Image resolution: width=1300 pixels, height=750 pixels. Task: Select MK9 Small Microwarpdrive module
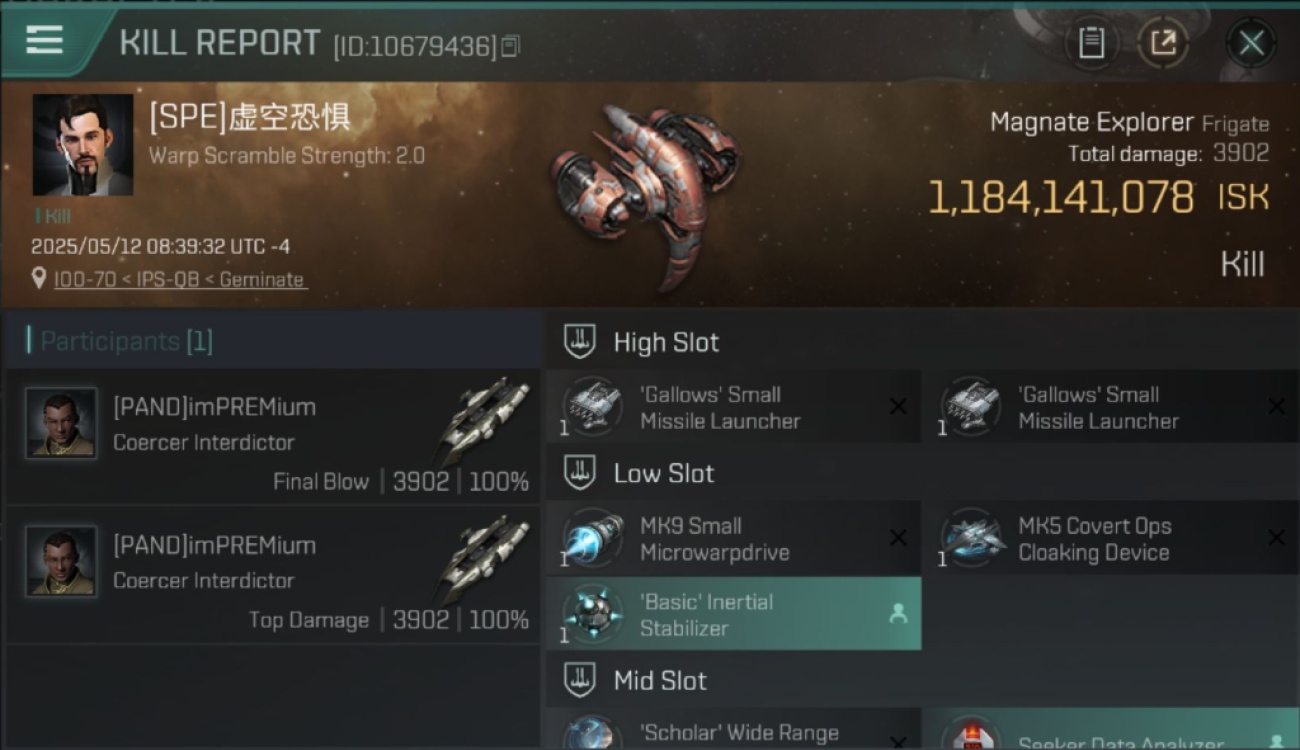pyautogui.click(x=733, y=538)
